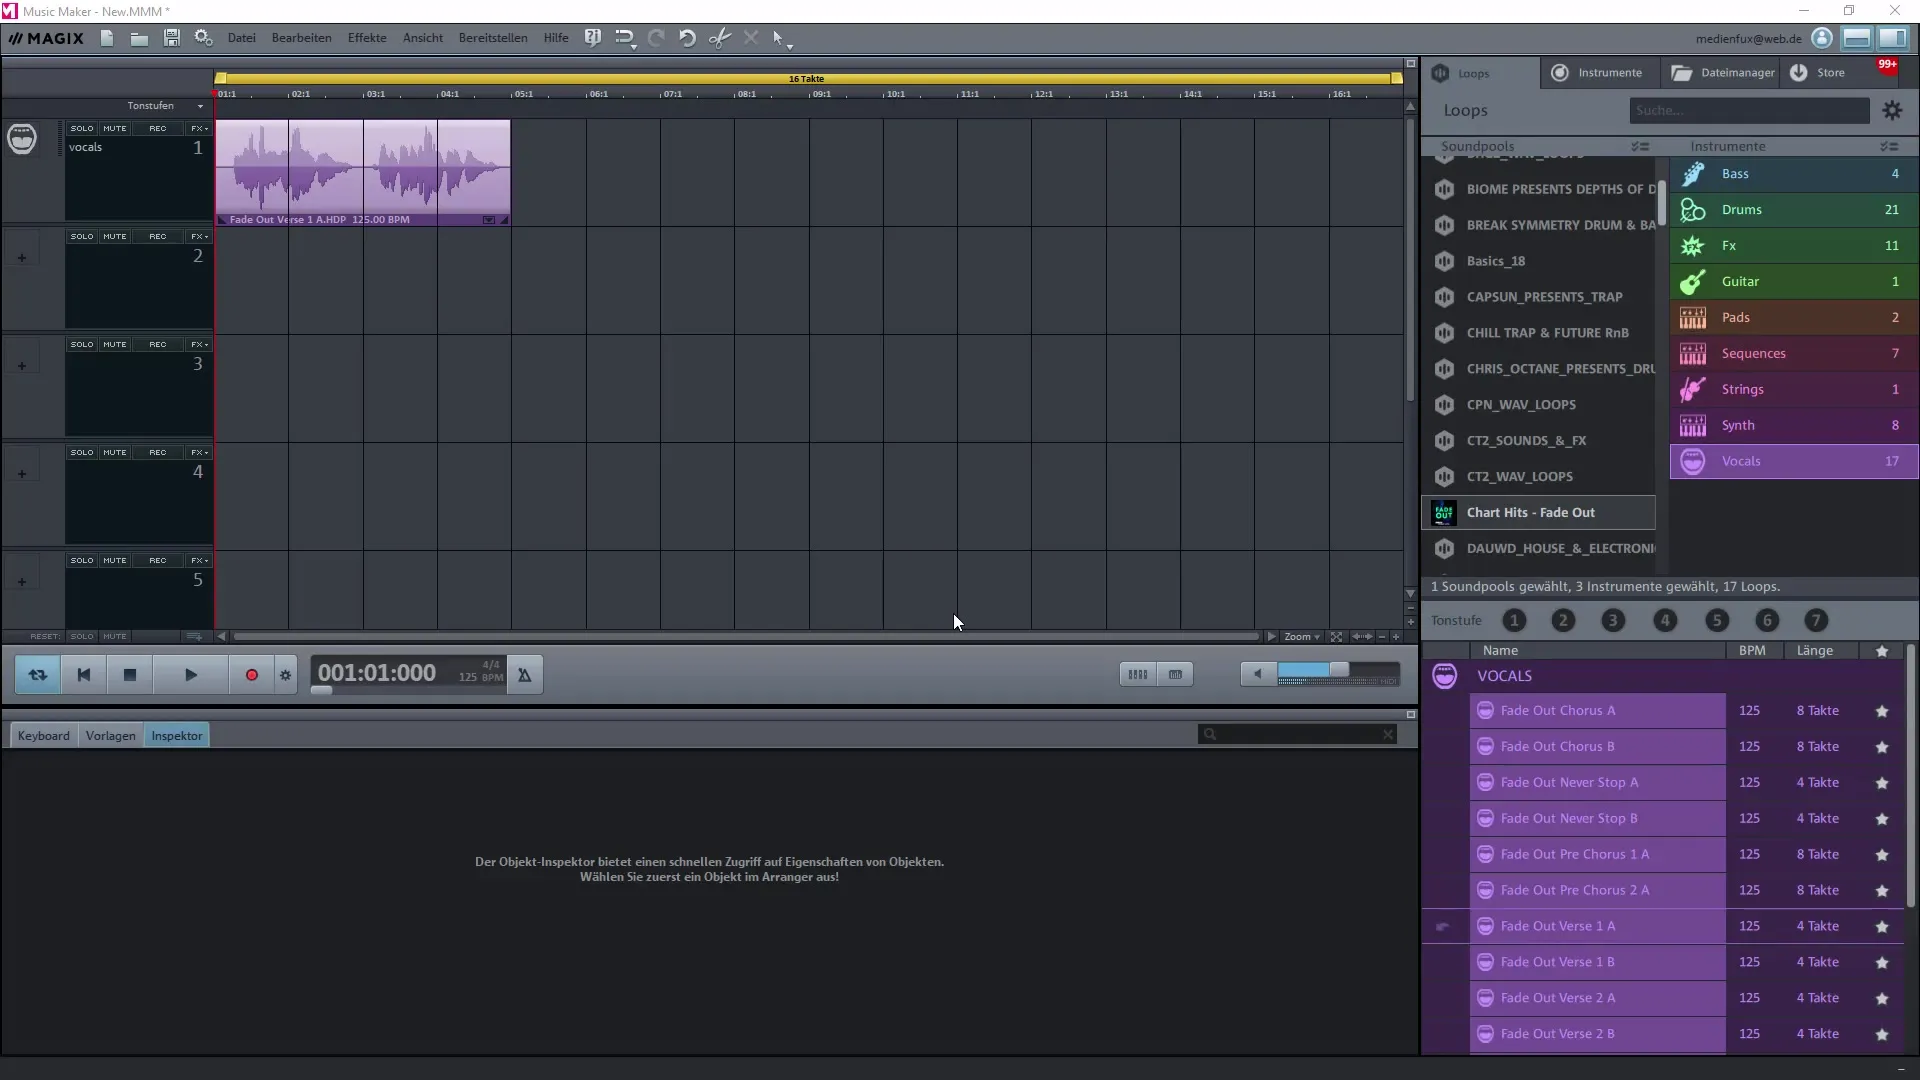Open Loops settings gear icon
This screenshot has height=1080, width=1920.
coord(1892,111)
